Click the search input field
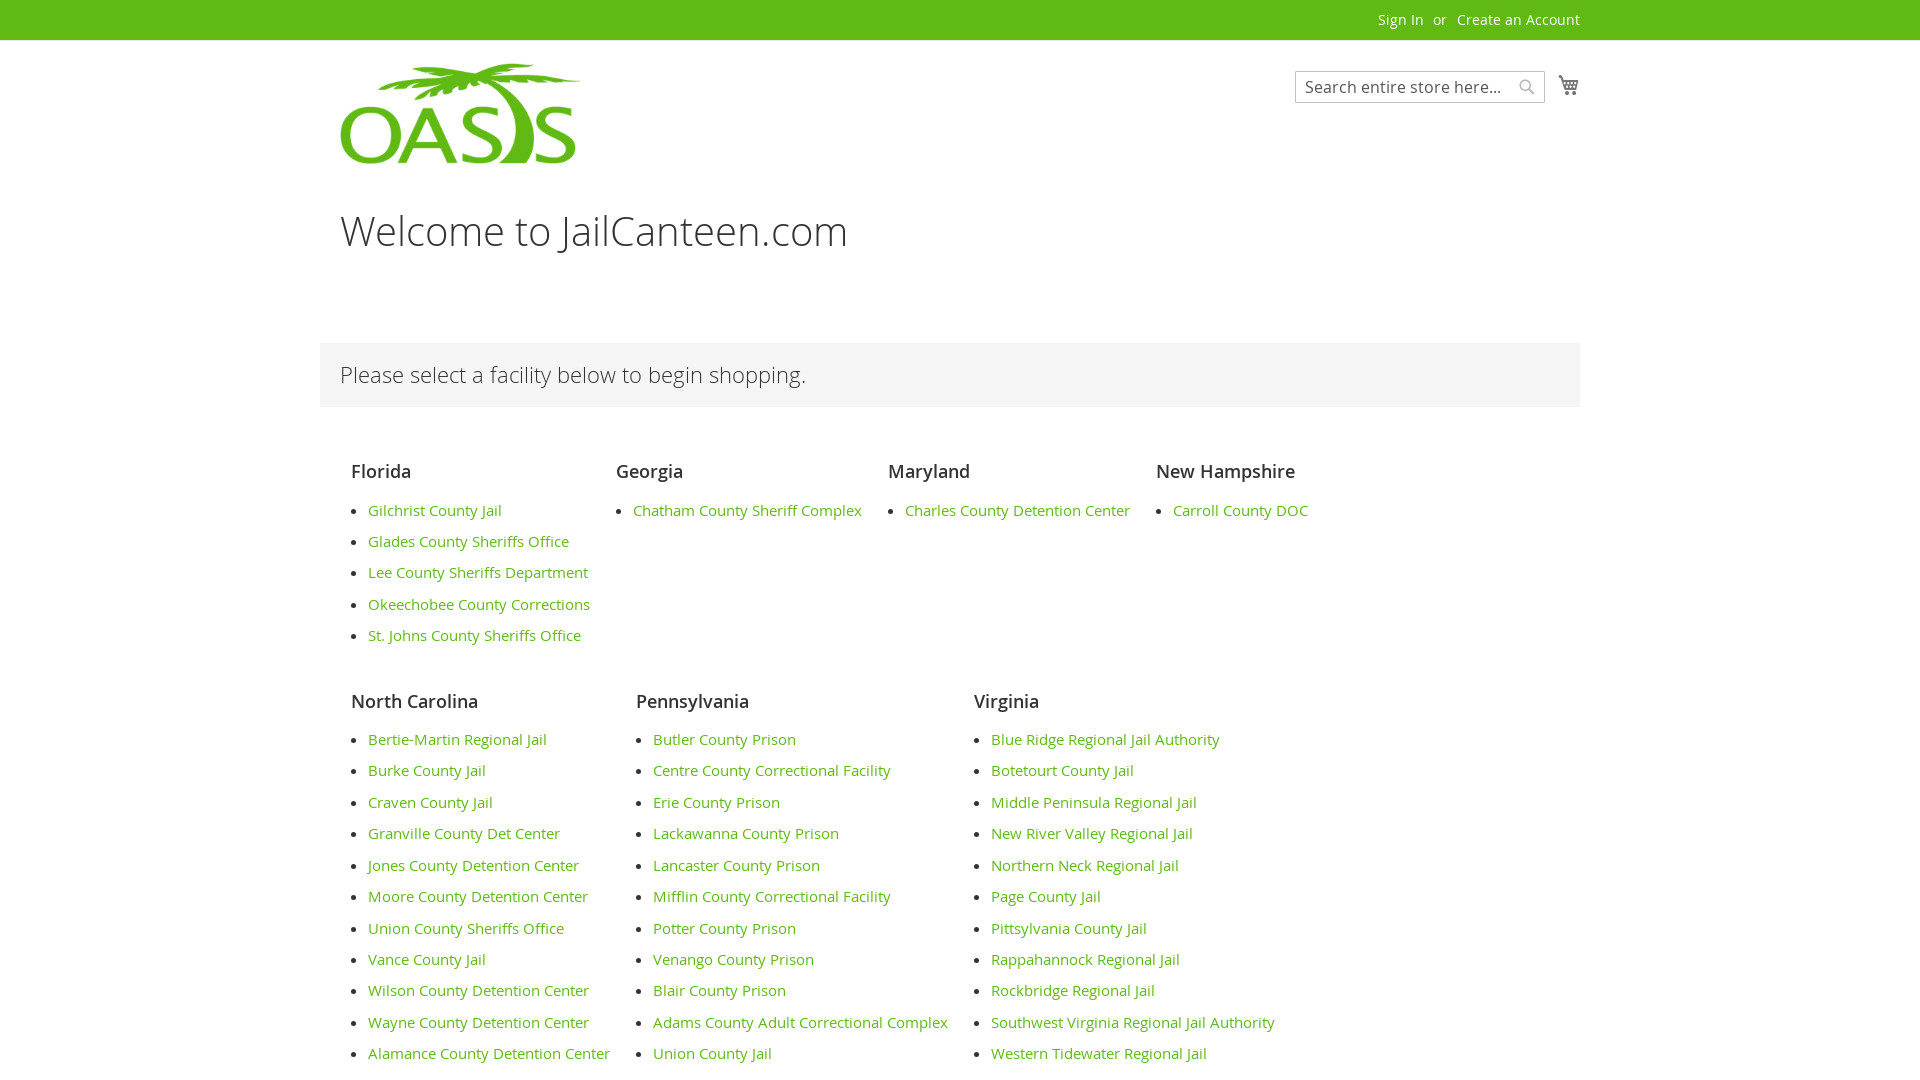 [1403, 86]
